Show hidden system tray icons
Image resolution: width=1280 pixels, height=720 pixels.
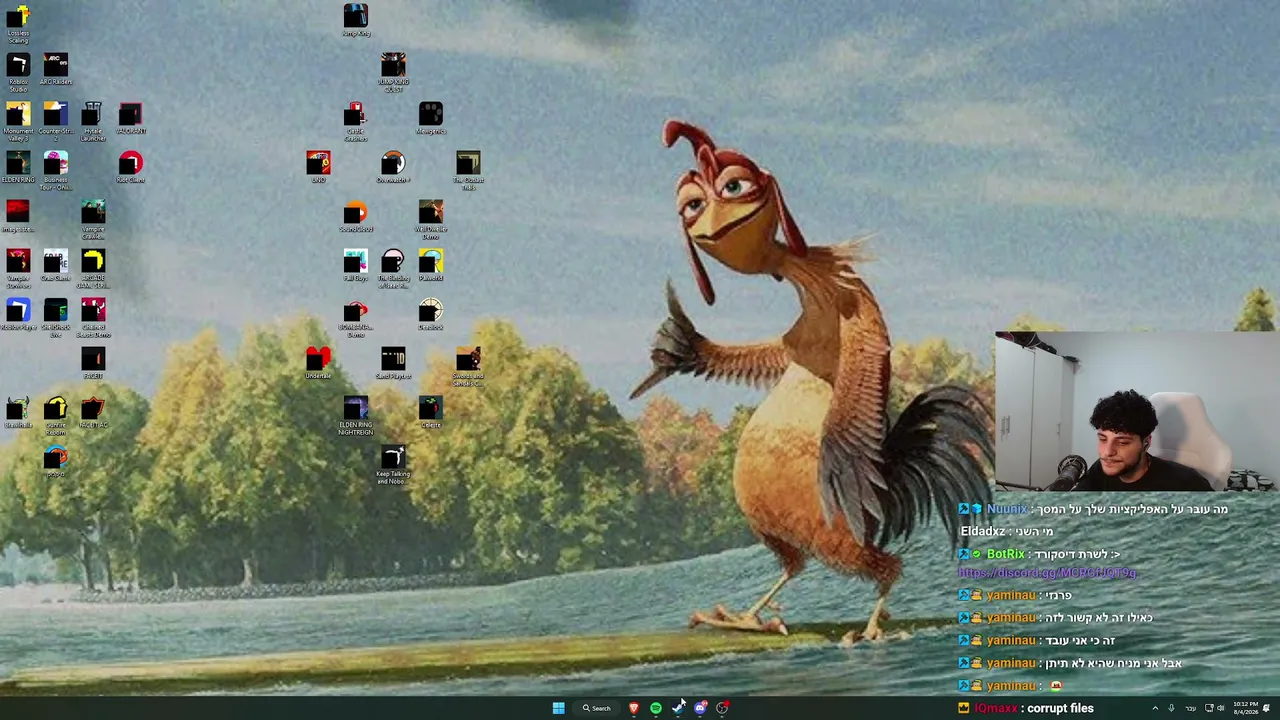[1155, 708]
